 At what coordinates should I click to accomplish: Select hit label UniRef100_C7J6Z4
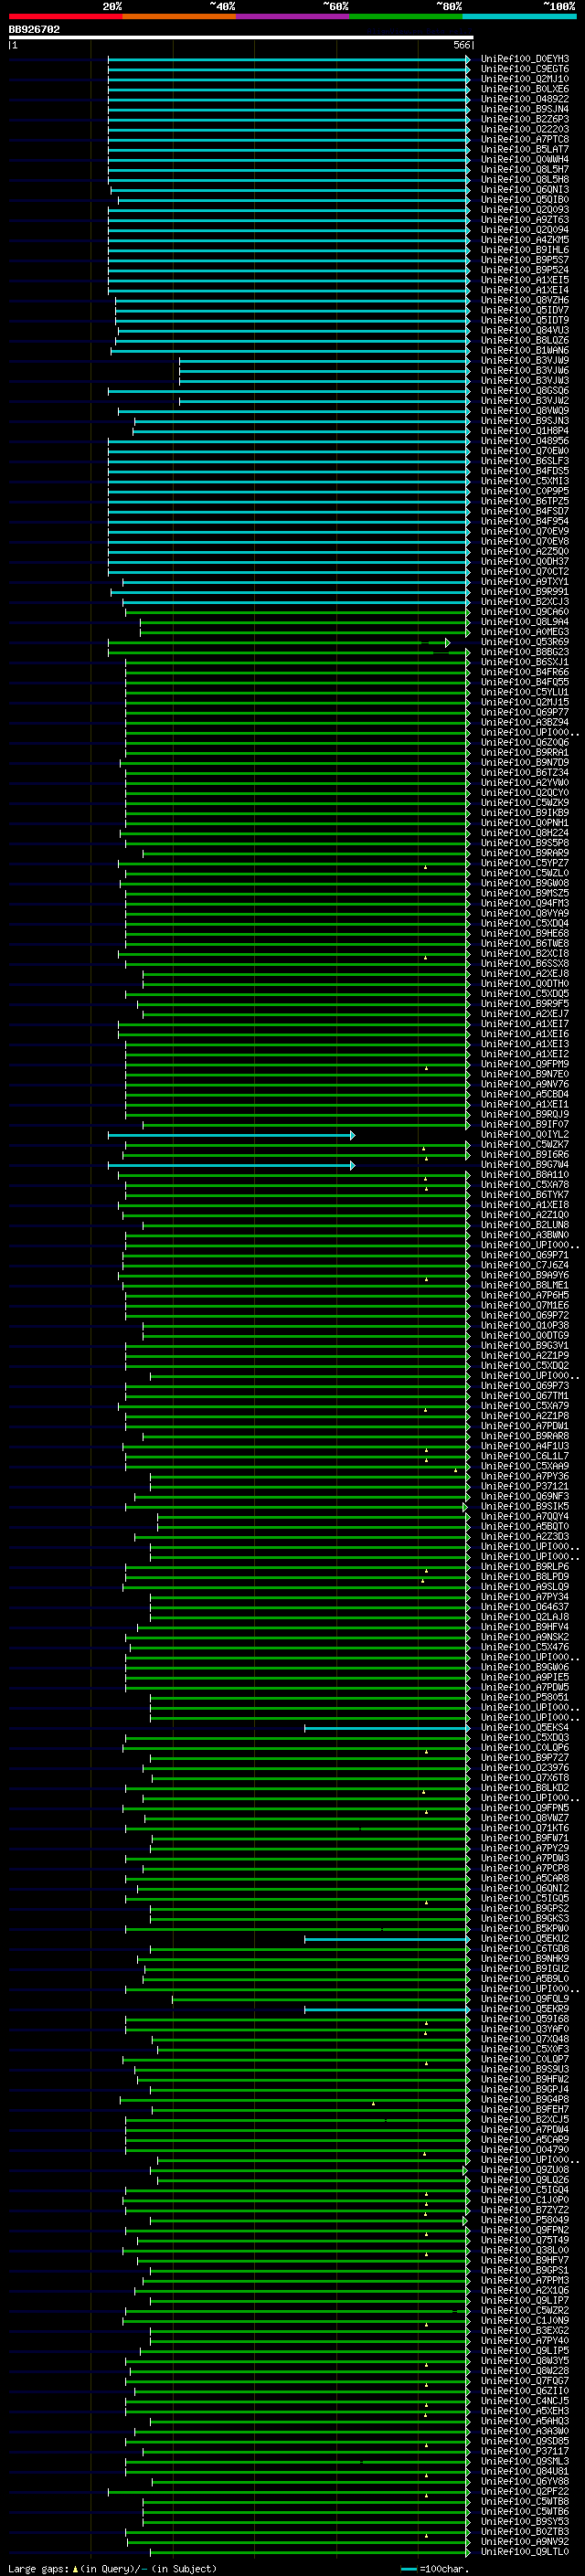(525, 1265)
